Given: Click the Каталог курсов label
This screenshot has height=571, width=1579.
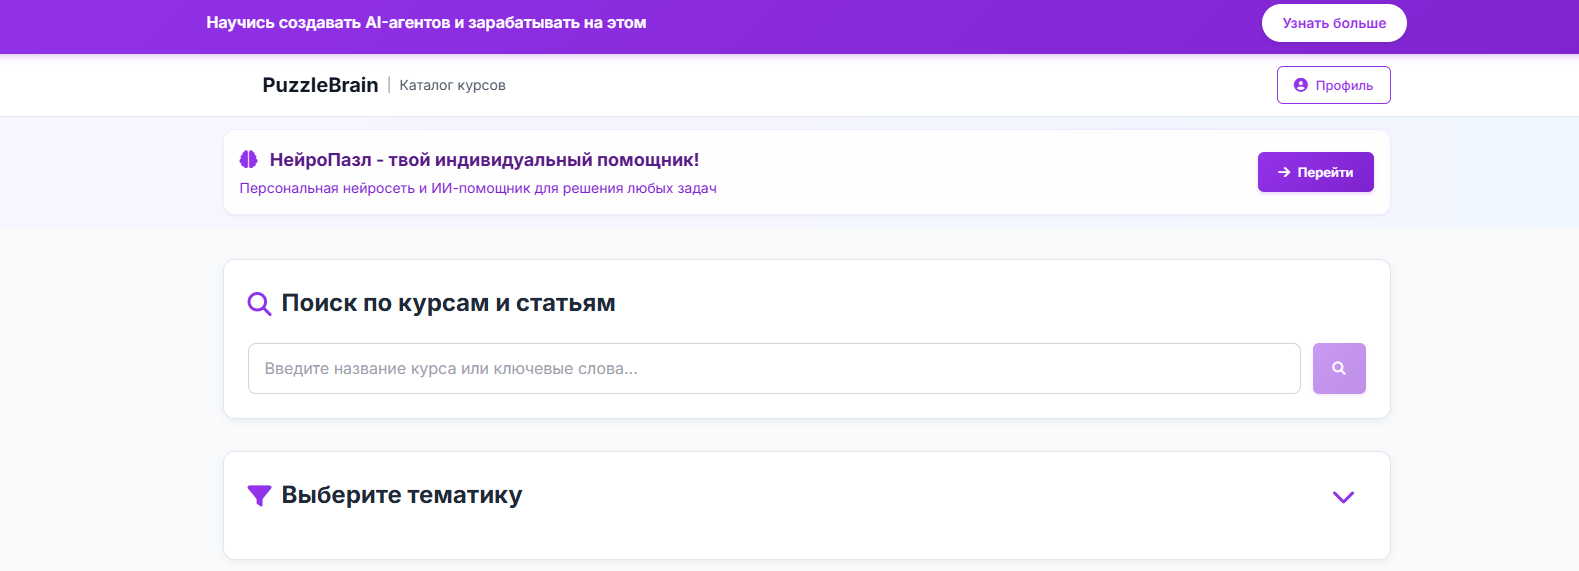Looking at the screenshot, I should click(452, 86).
